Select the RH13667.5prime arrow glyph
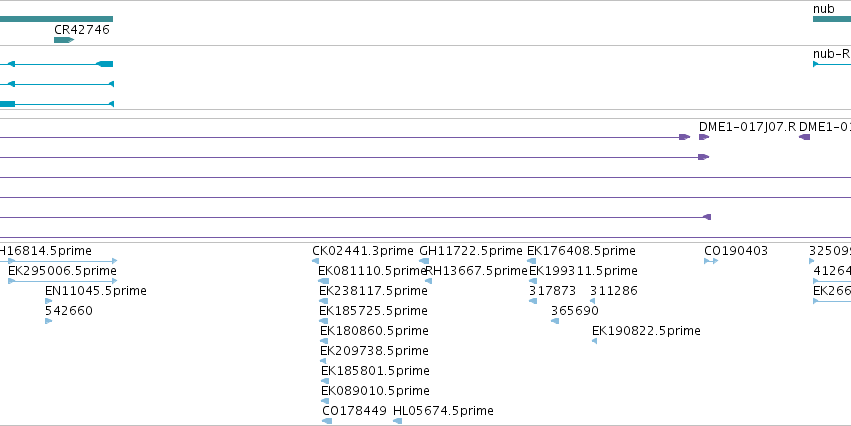 (428, 281)
